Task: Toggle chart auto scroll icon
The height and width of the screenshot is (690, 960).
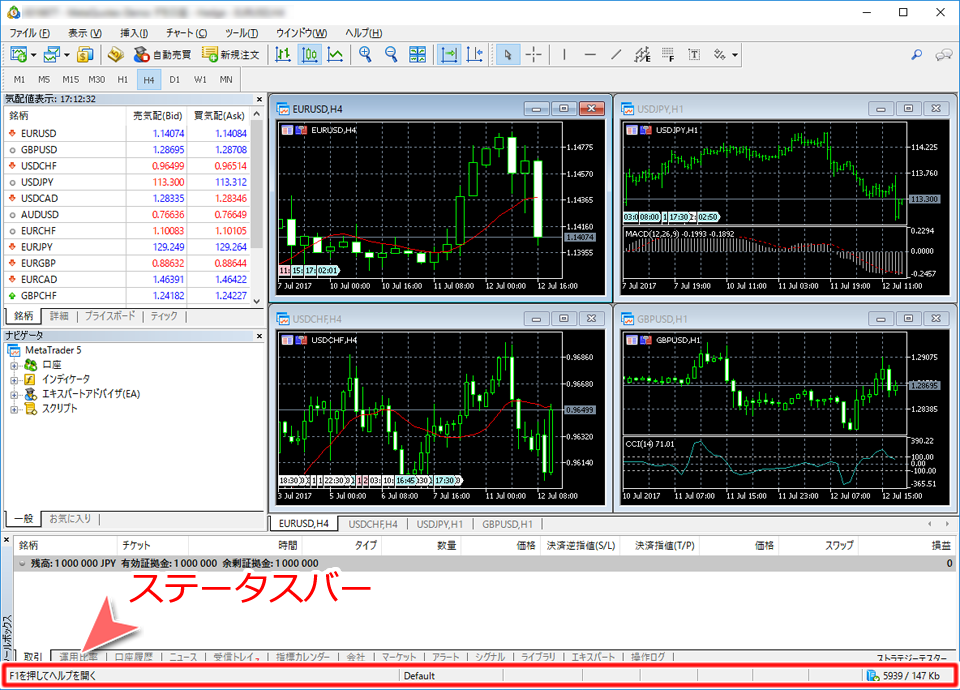Action: tap(449, 54)
